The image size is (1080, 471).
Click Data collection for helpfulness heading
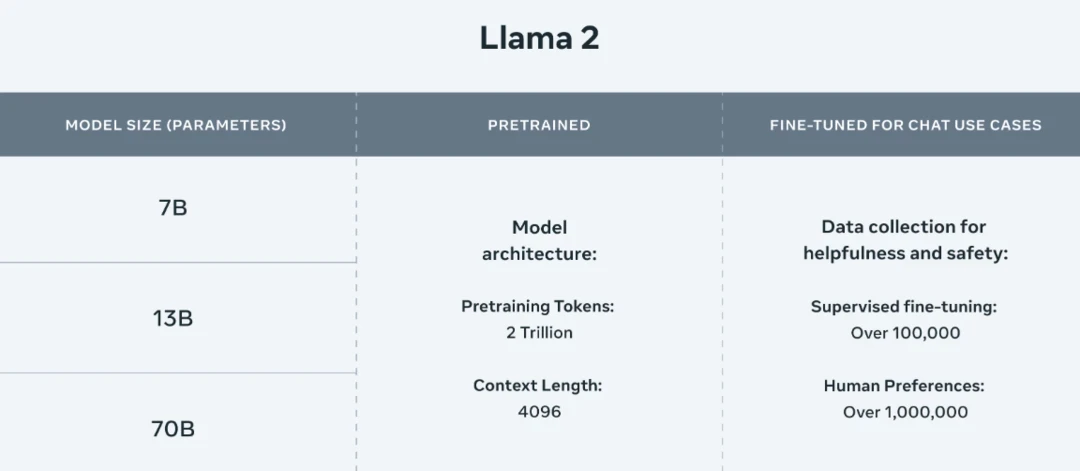pos(904,227)
